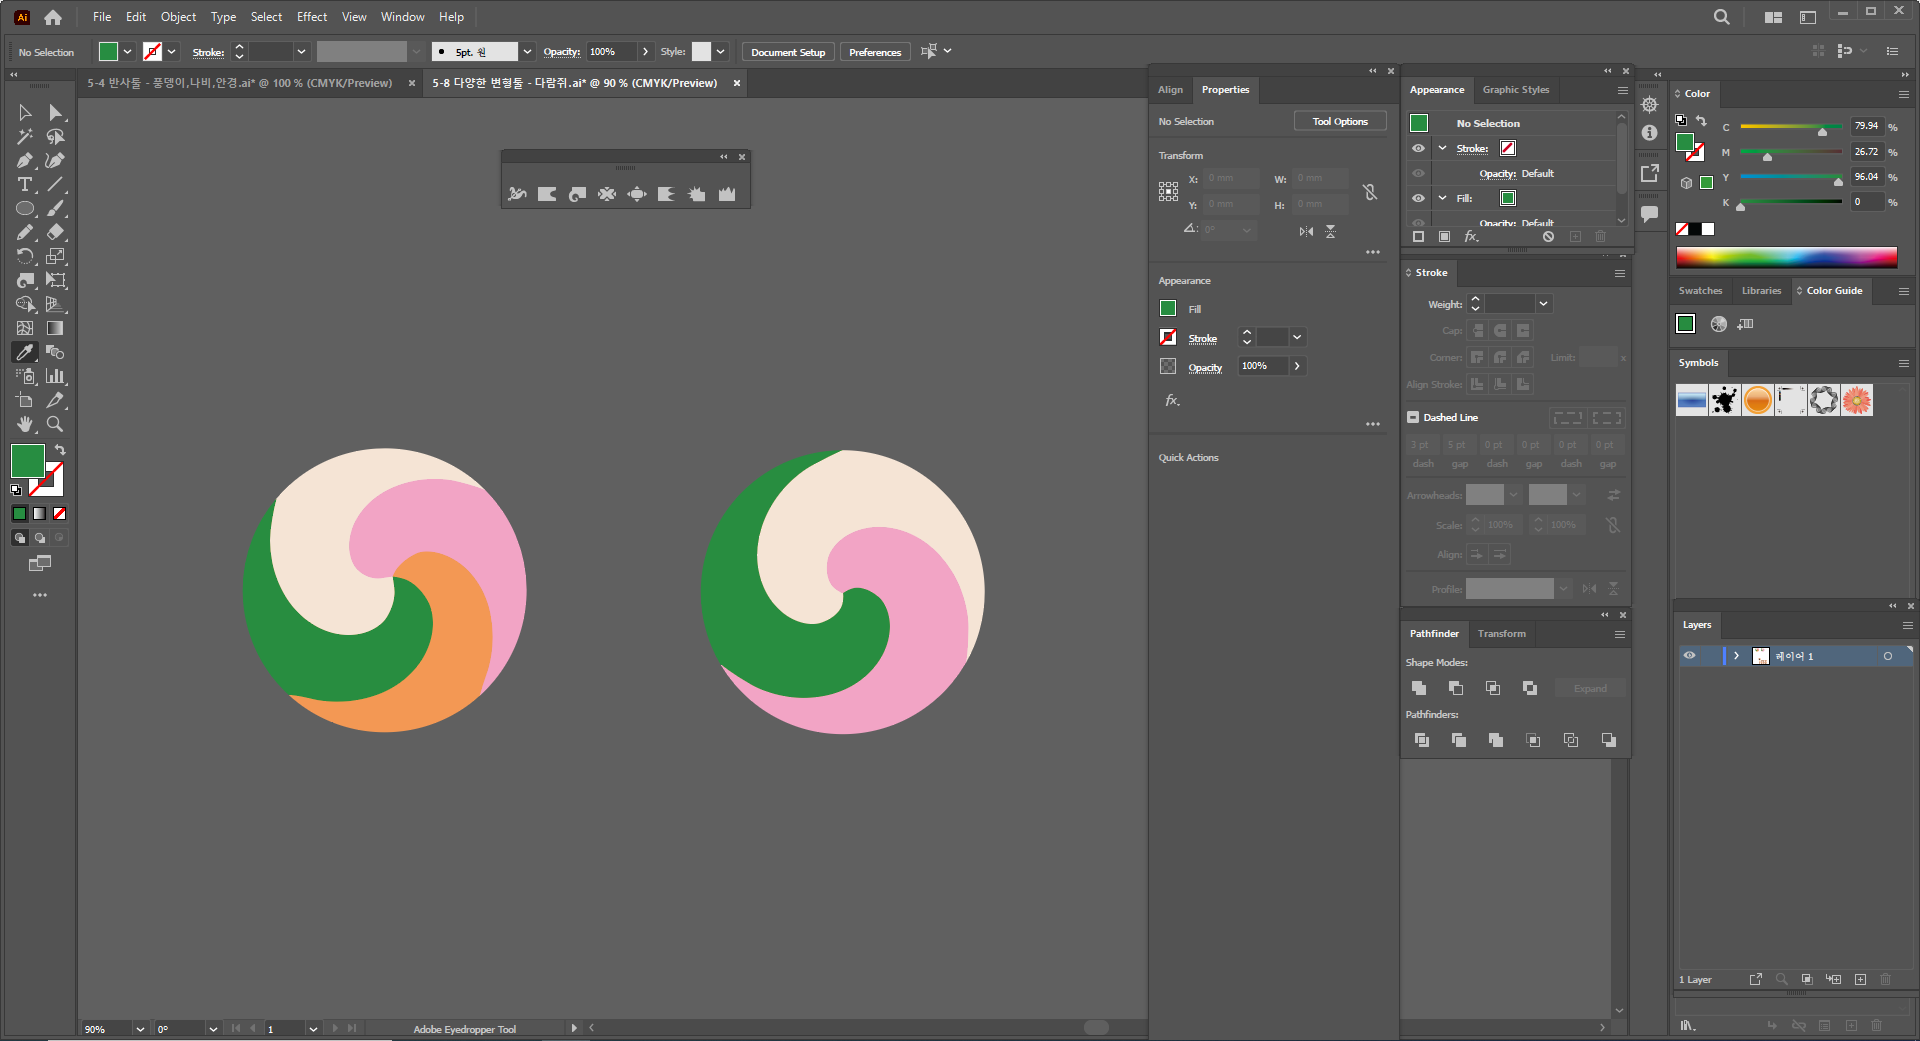Expand the Stroke row in Appearance panel
Image resolution: width=1920 pixels, height=1041 pixels.
coord(1442,148)
